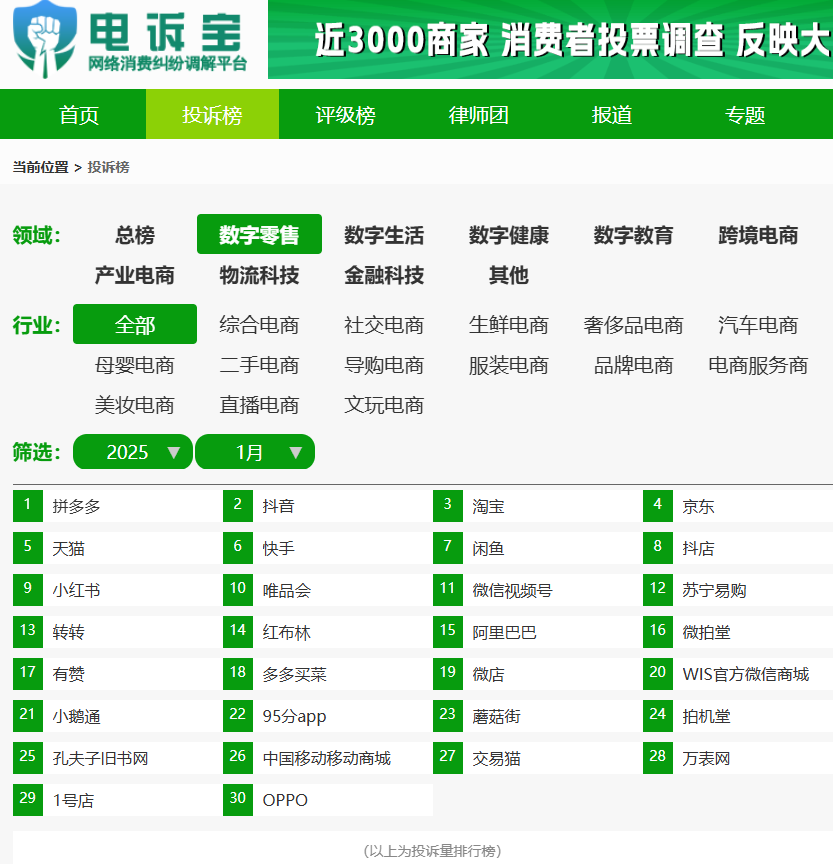The image size is (833, 864).
Task: Filter by 金融科技 domain
Action: tap(384, 275)
